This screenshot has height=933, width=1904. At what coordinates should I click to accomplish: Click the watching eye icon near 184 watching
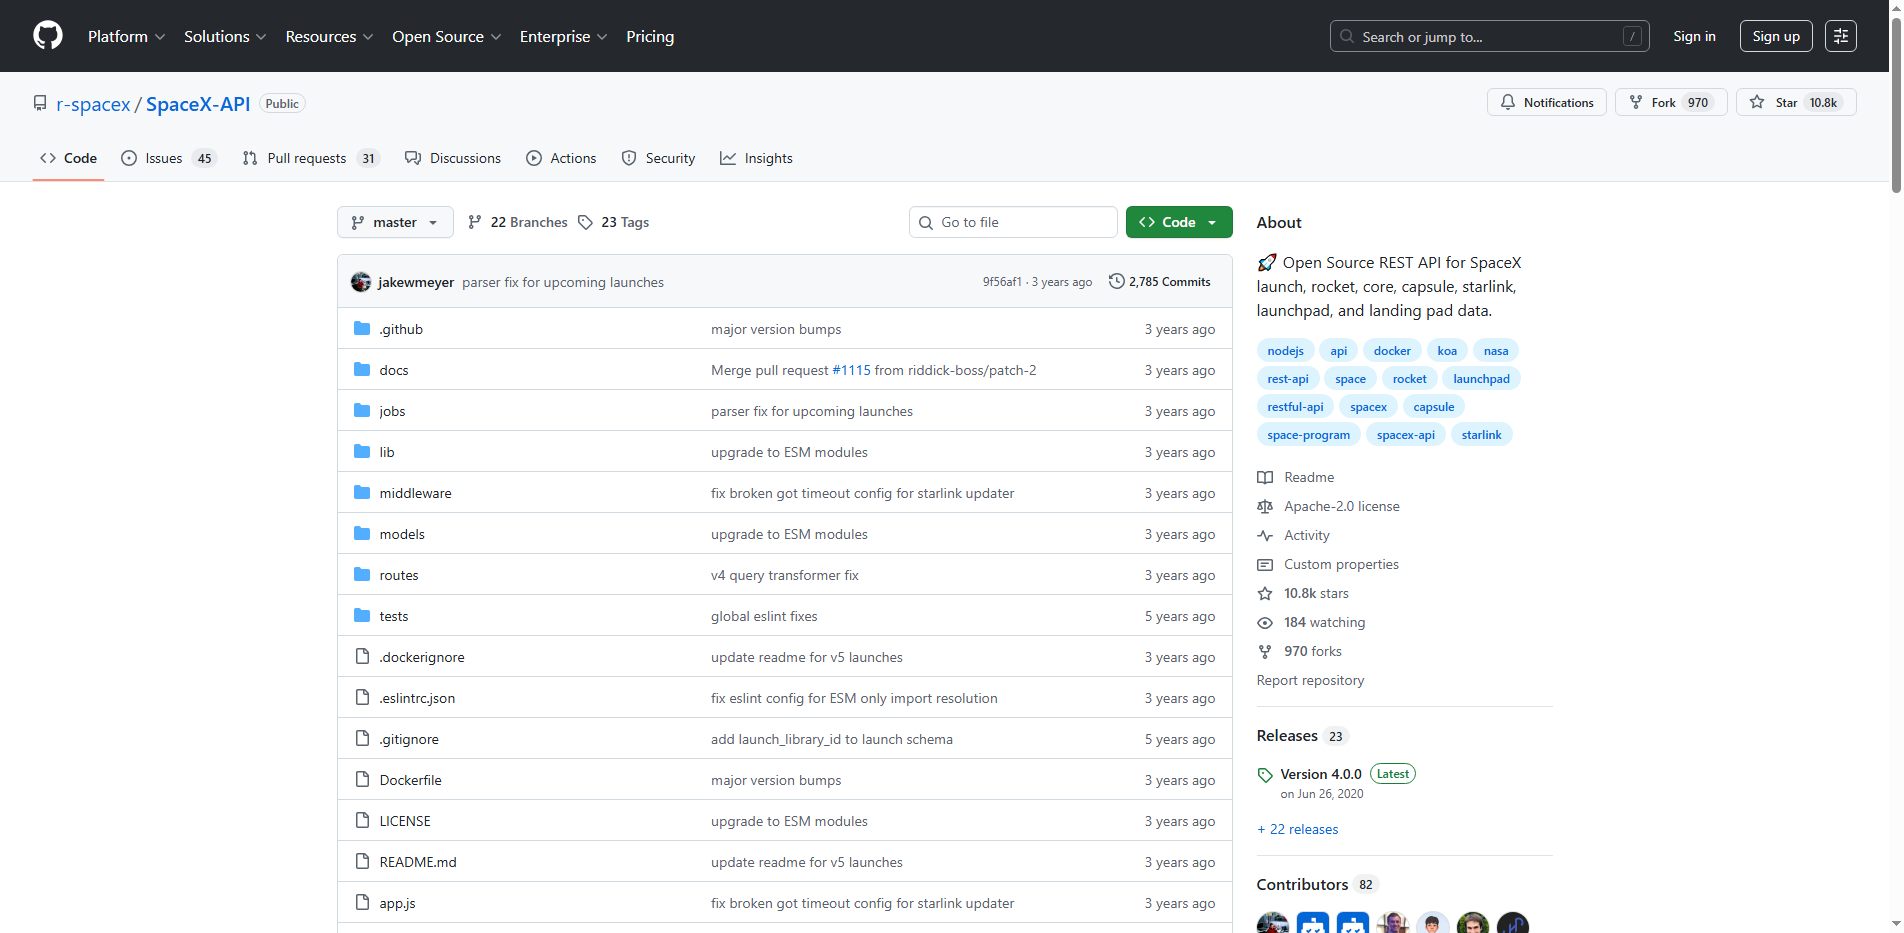(1265, 622)
